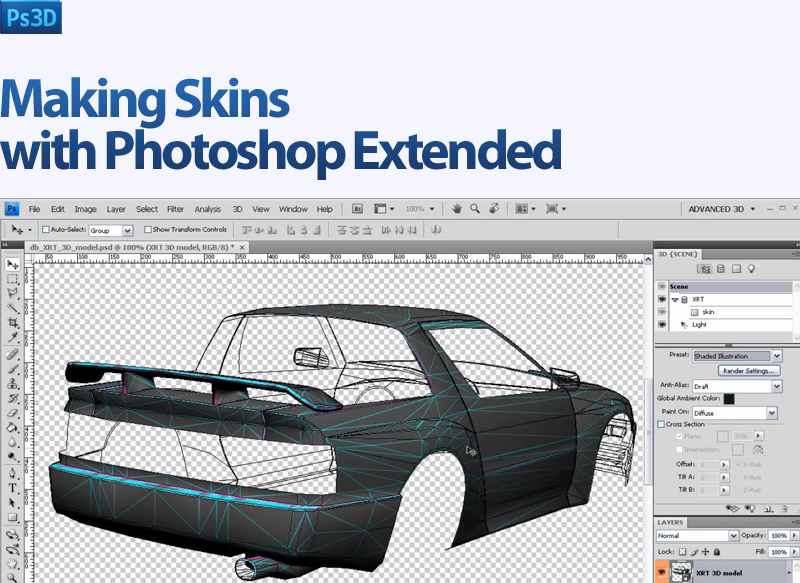Open the Auto-Select Group dropdown
The width and height of the screenshot is (800, 583).
coord(111,231)
